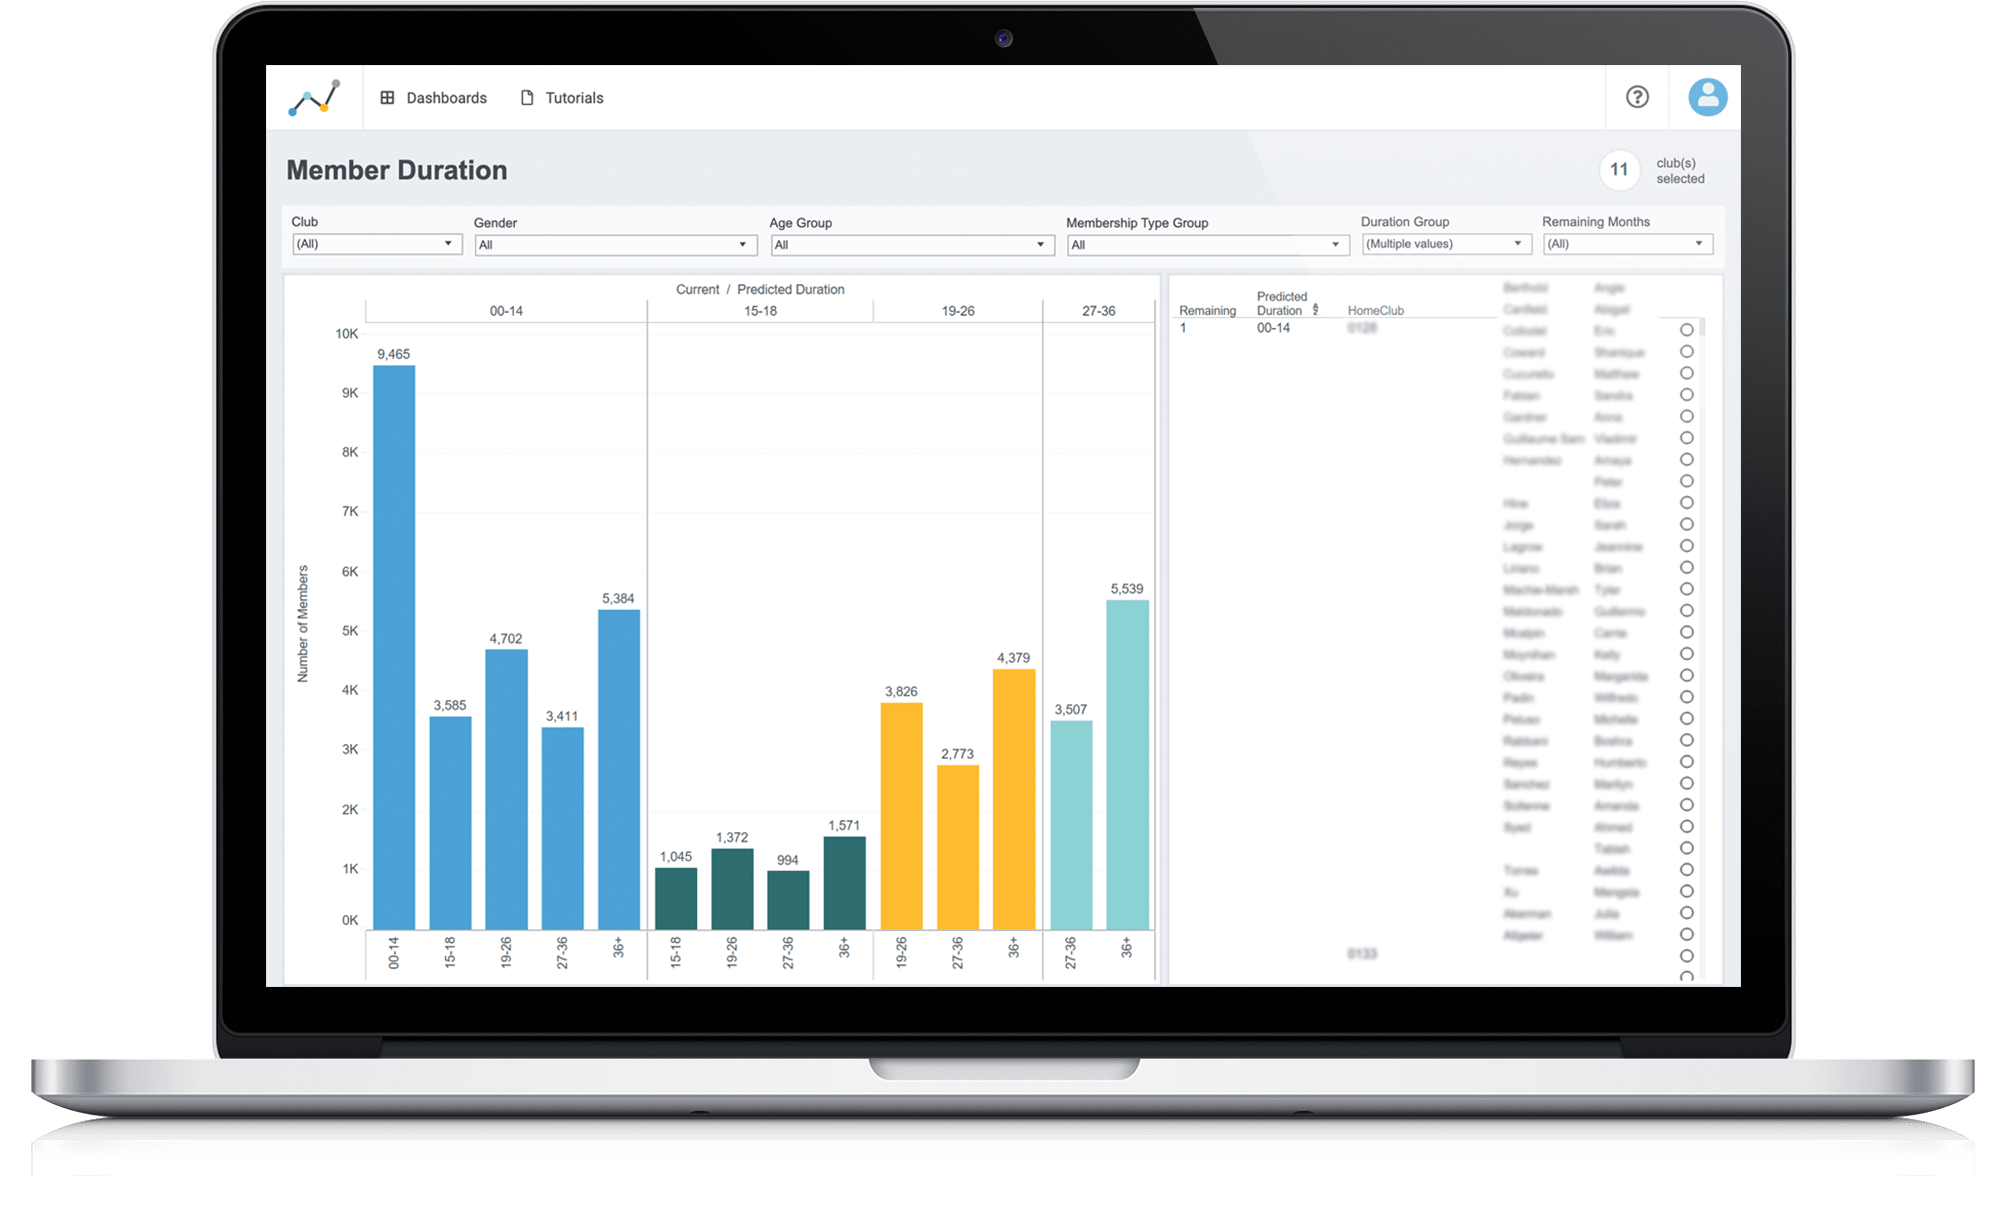Open the user profile avatar
Viewport: 2000px width, 1215px height.
tap(1708, 97)
